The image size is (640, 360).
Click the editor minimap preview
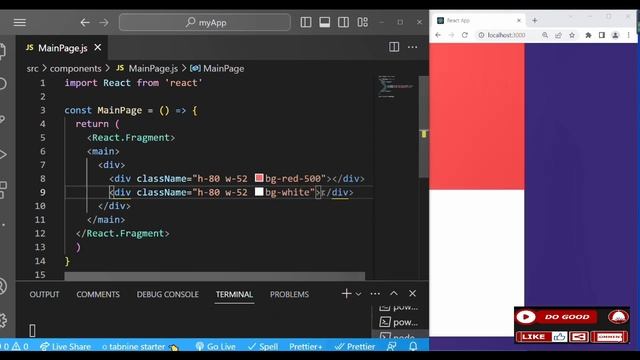(x=395, y=87)
